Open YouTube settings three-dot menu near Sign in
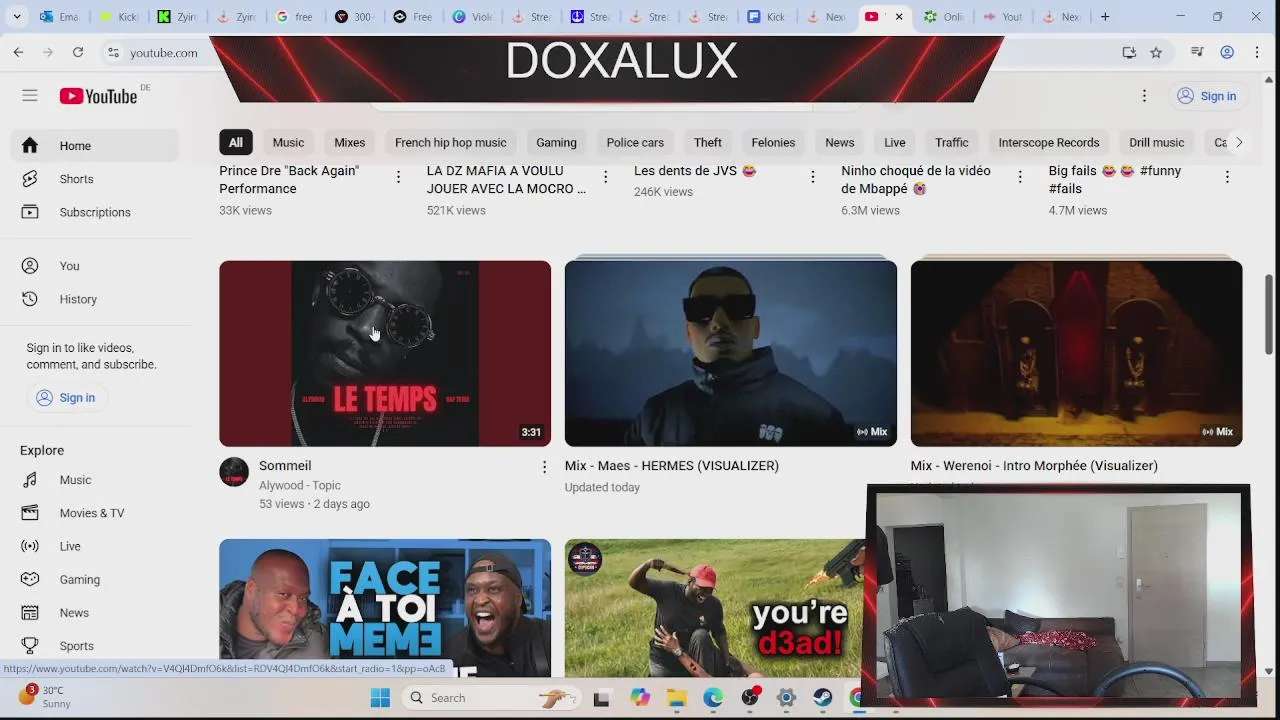This screenshot has width=1280, height=720. point(1144,96)
